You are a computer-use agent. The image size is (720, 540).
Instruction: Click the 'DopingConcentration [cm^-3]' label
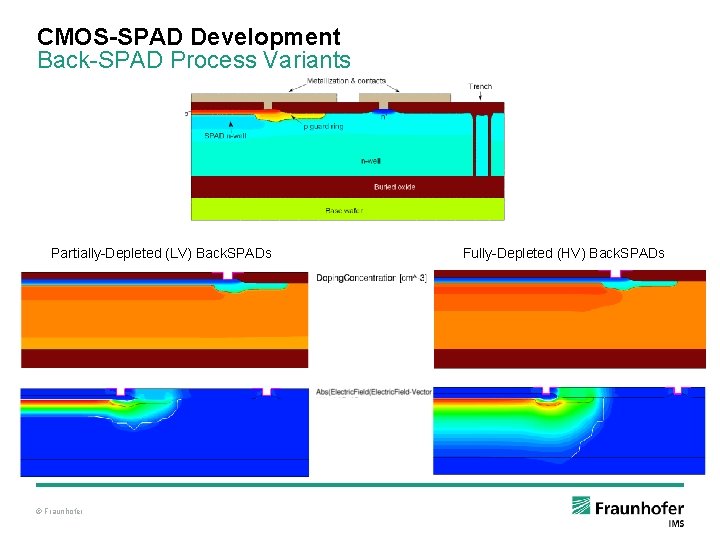click(371, 278)
